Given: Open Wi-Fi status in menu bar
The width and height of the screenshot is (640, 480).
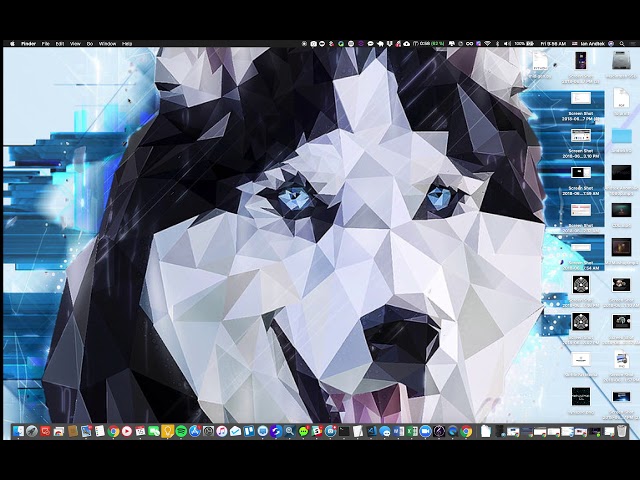Looking at the screenshot, I should (487, 43).
